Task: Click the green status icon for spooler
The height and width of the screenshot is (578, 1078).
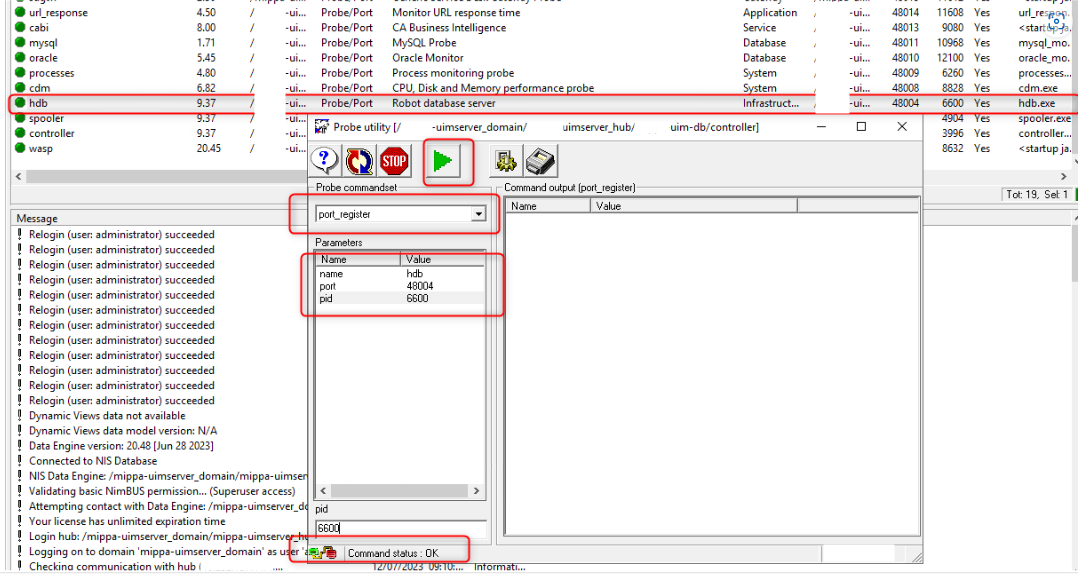Action: pos(20,118)
